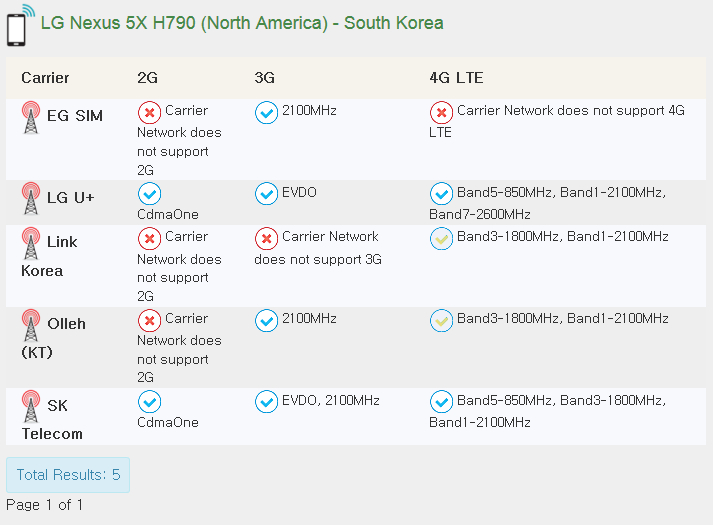The width and height of the screenshot is (713, 525).
Task: Click the red X icon in EG SIM 2G cell
Action: (149, 112)
